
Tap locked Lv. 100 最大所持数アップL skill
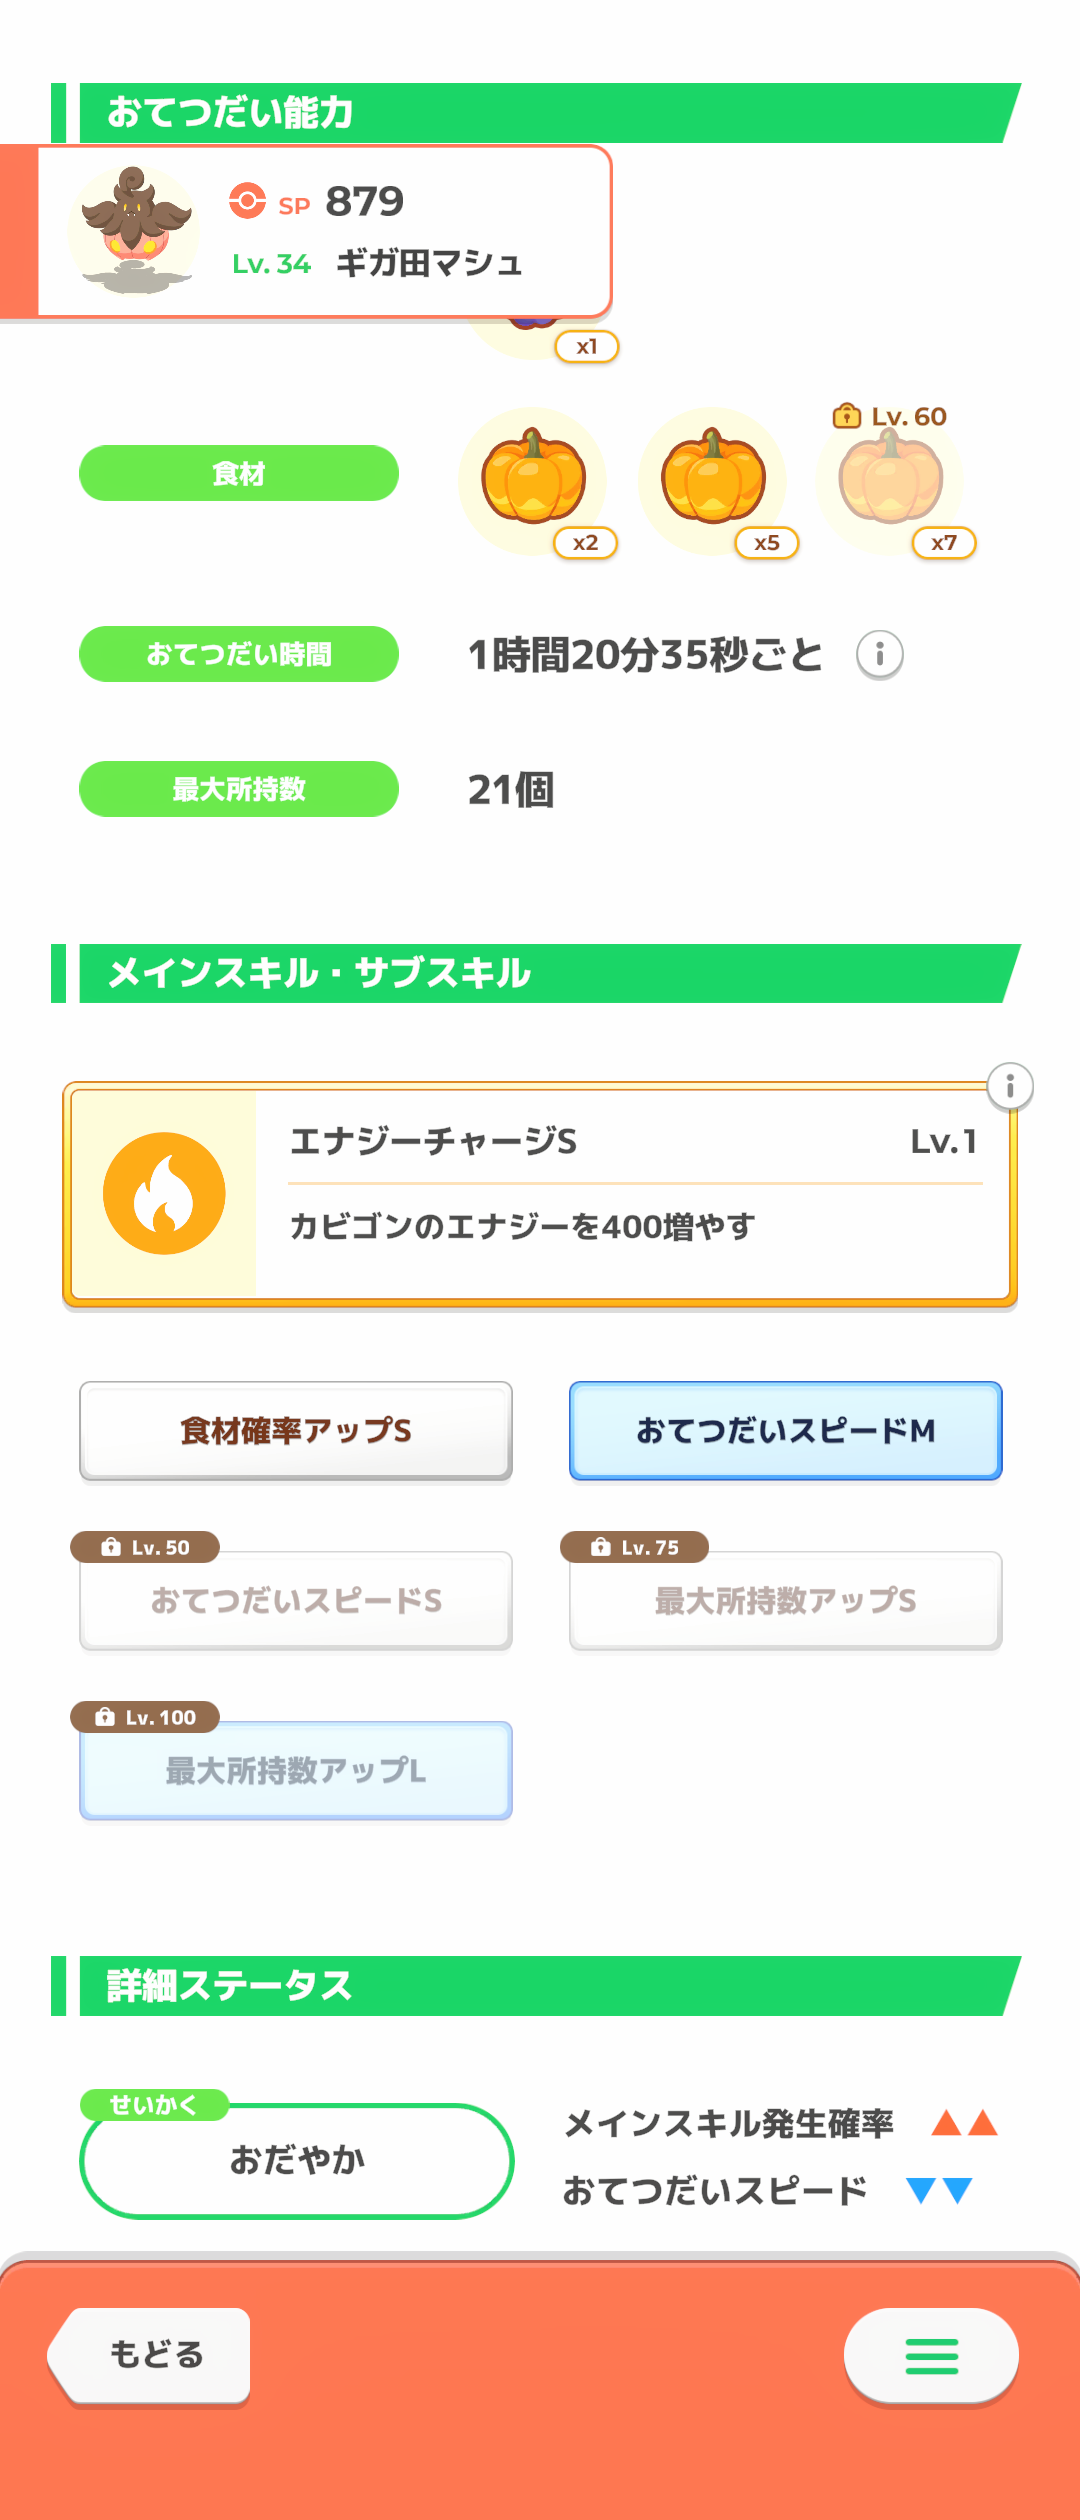(x=296, y=1771)
